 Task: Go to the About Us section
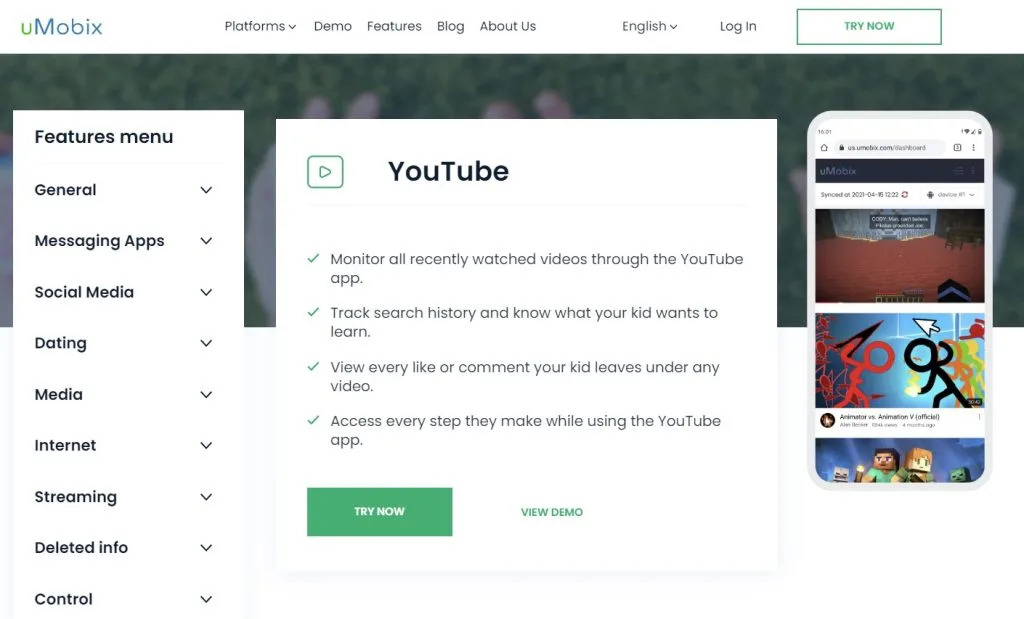coord(507,26)
